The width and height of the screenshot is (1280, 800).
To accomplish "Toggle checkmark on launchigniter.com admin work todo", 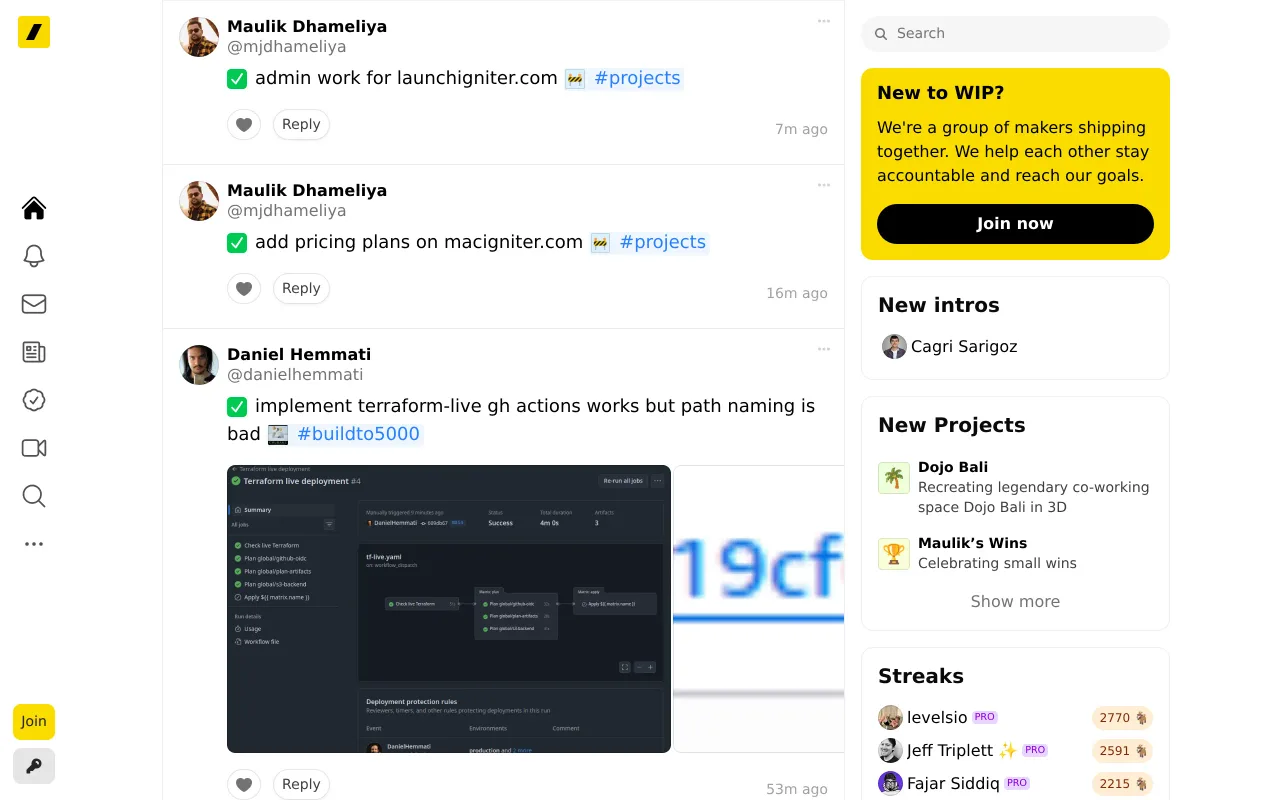I will click(x=237, y=78).
